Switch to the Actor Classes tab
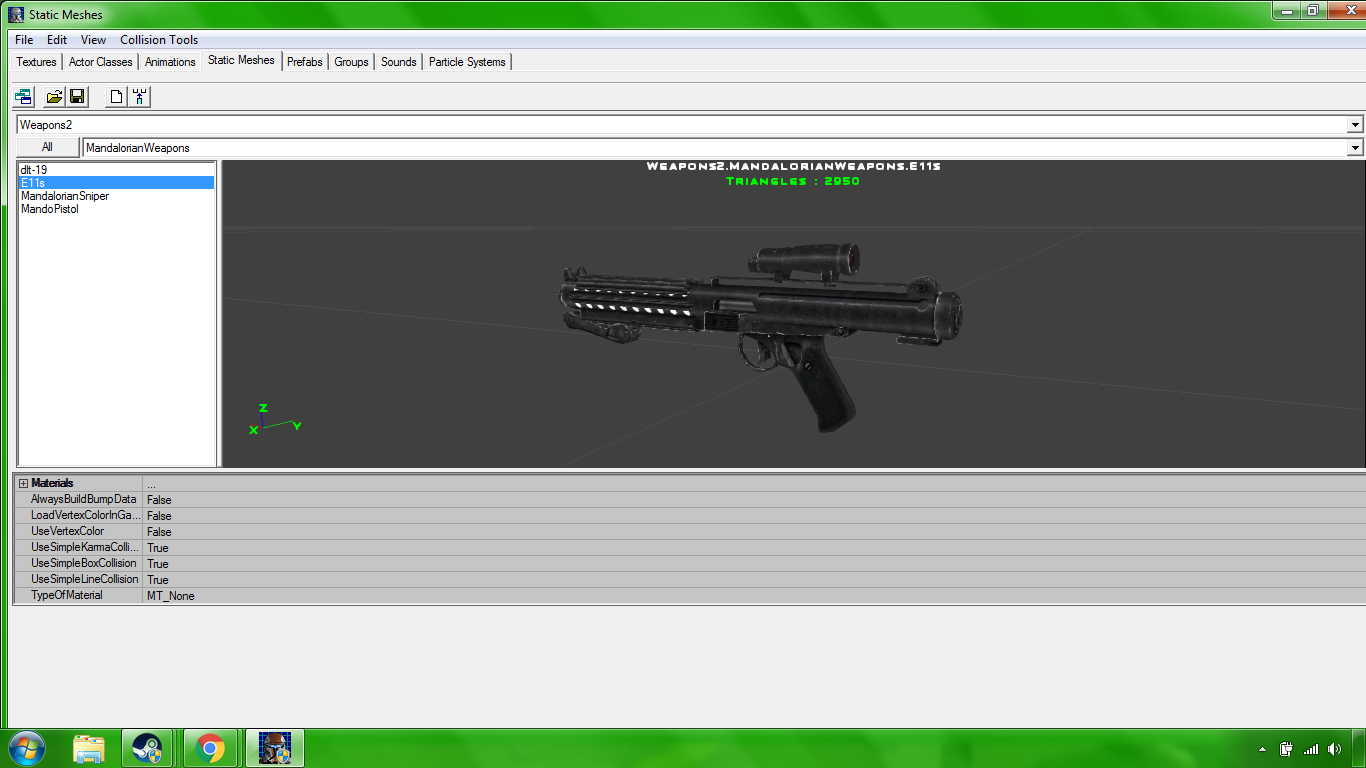1366x768 pixels. click(x=101, y=62)
